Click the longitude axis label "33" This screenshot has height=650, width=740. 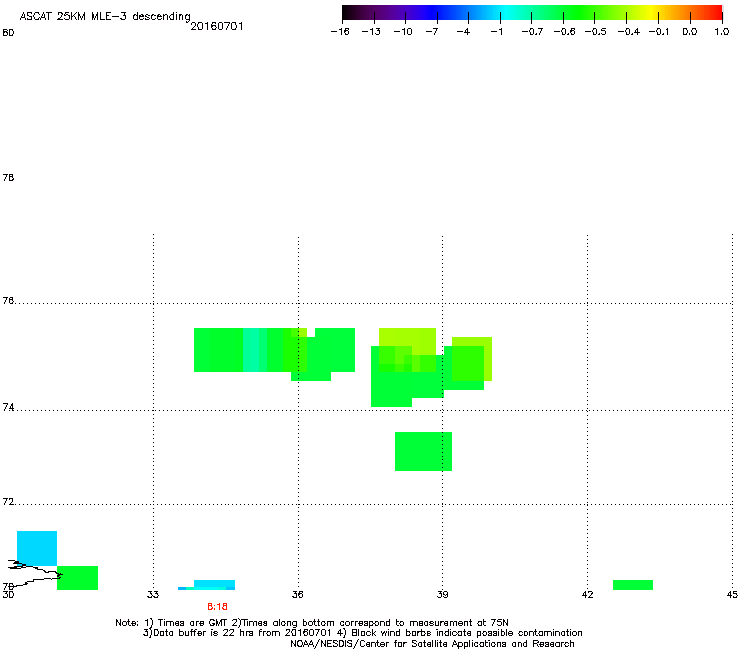(152, 594)
